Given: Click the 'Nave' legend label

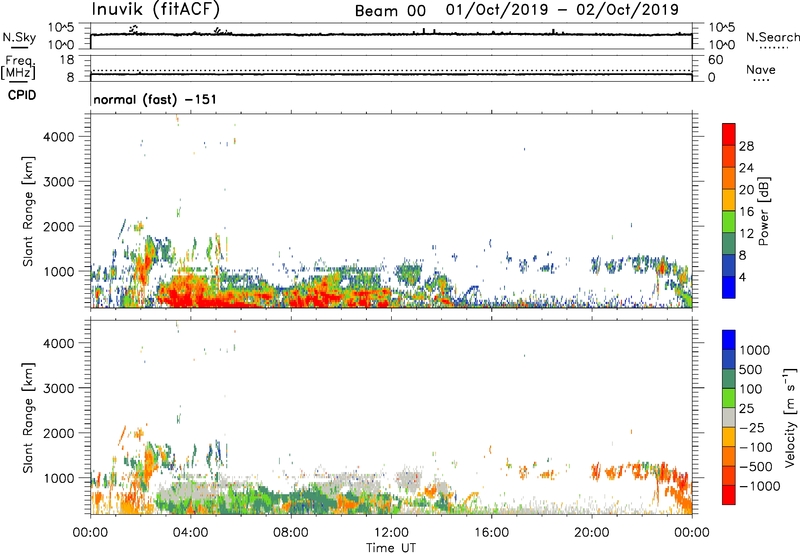Looking at the screenshot, I should [761, 69].
